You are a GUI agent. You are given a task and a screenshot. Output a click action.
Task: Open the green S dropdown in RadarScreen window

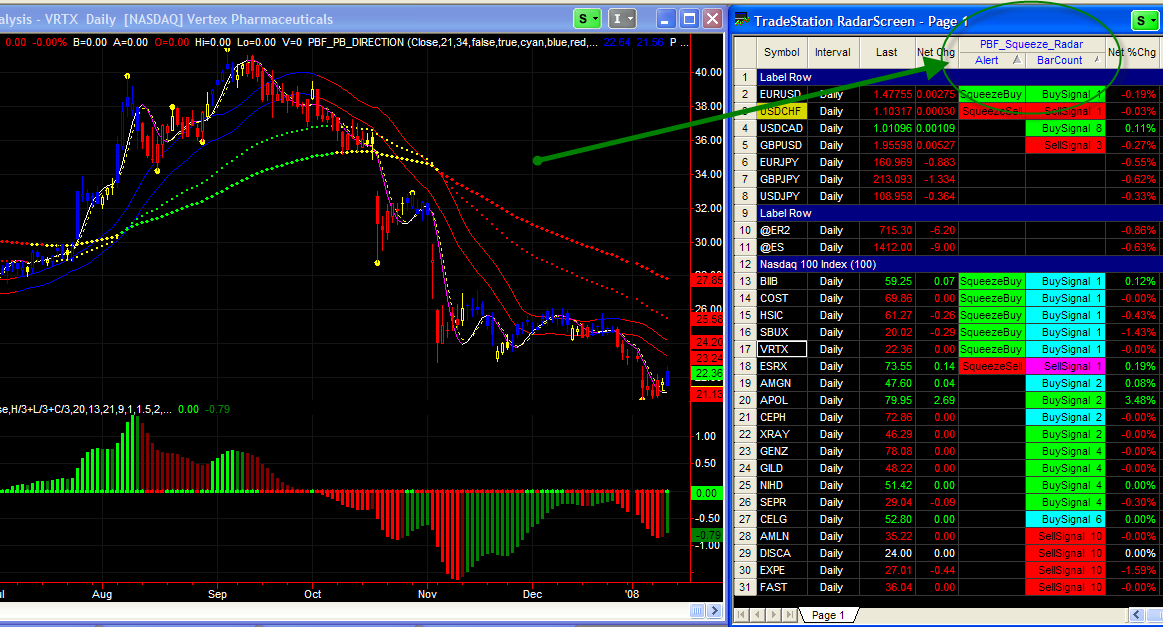(x=1145, y=21)
